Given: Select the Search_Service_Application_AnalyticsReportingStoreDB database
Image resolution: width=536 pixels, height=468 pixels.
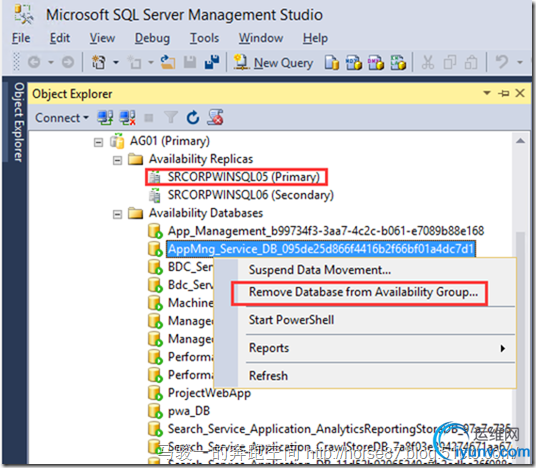Looking at the screenshot, I should point(339,429).
